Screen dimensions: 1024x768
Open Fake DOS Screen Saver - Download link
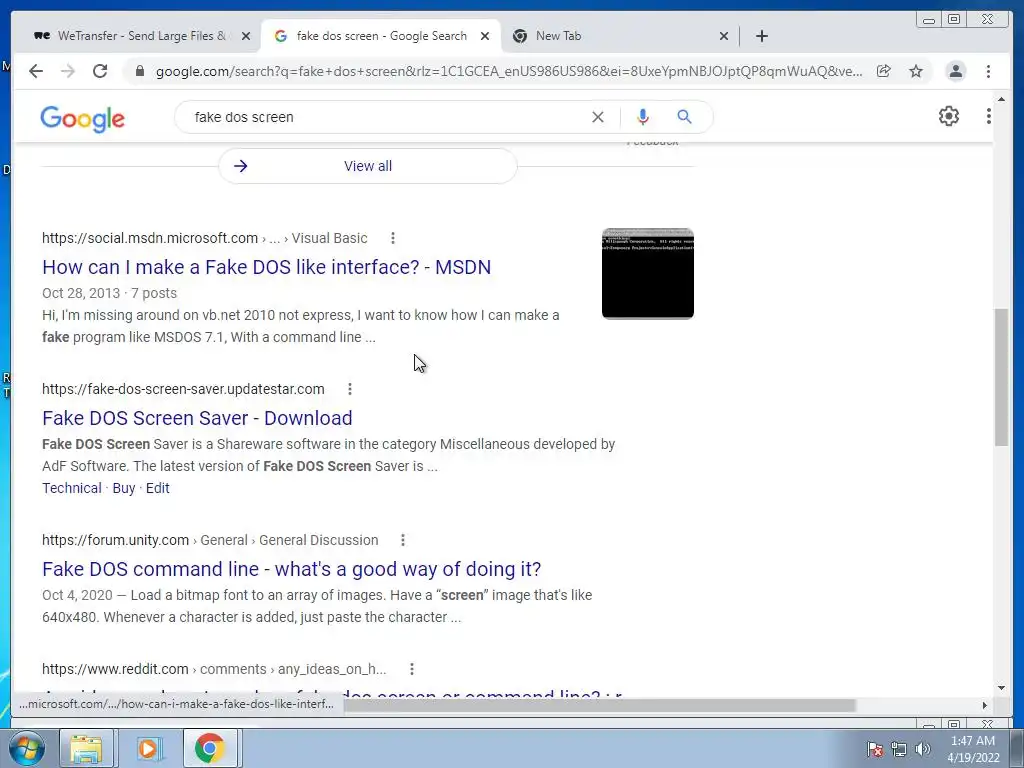(197, 418)
